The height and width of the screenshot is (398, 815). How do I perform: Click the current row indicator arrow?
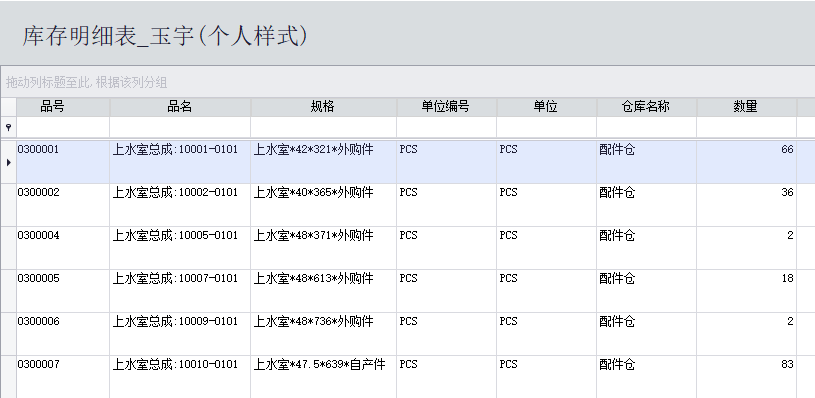[8, 162]
